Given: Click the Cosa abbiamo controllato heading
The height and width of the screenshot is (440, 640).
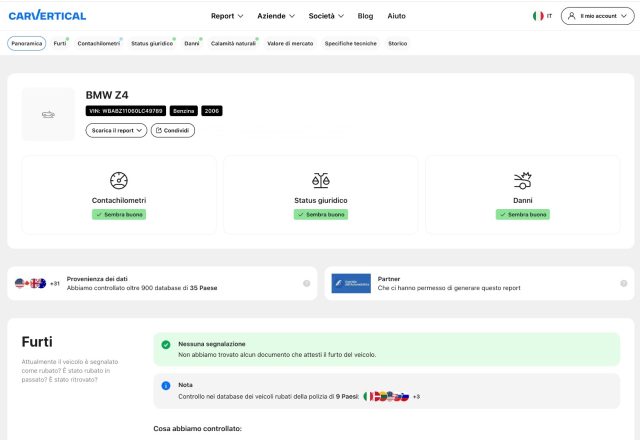Looking at the screenshot, I should [198, 429].
